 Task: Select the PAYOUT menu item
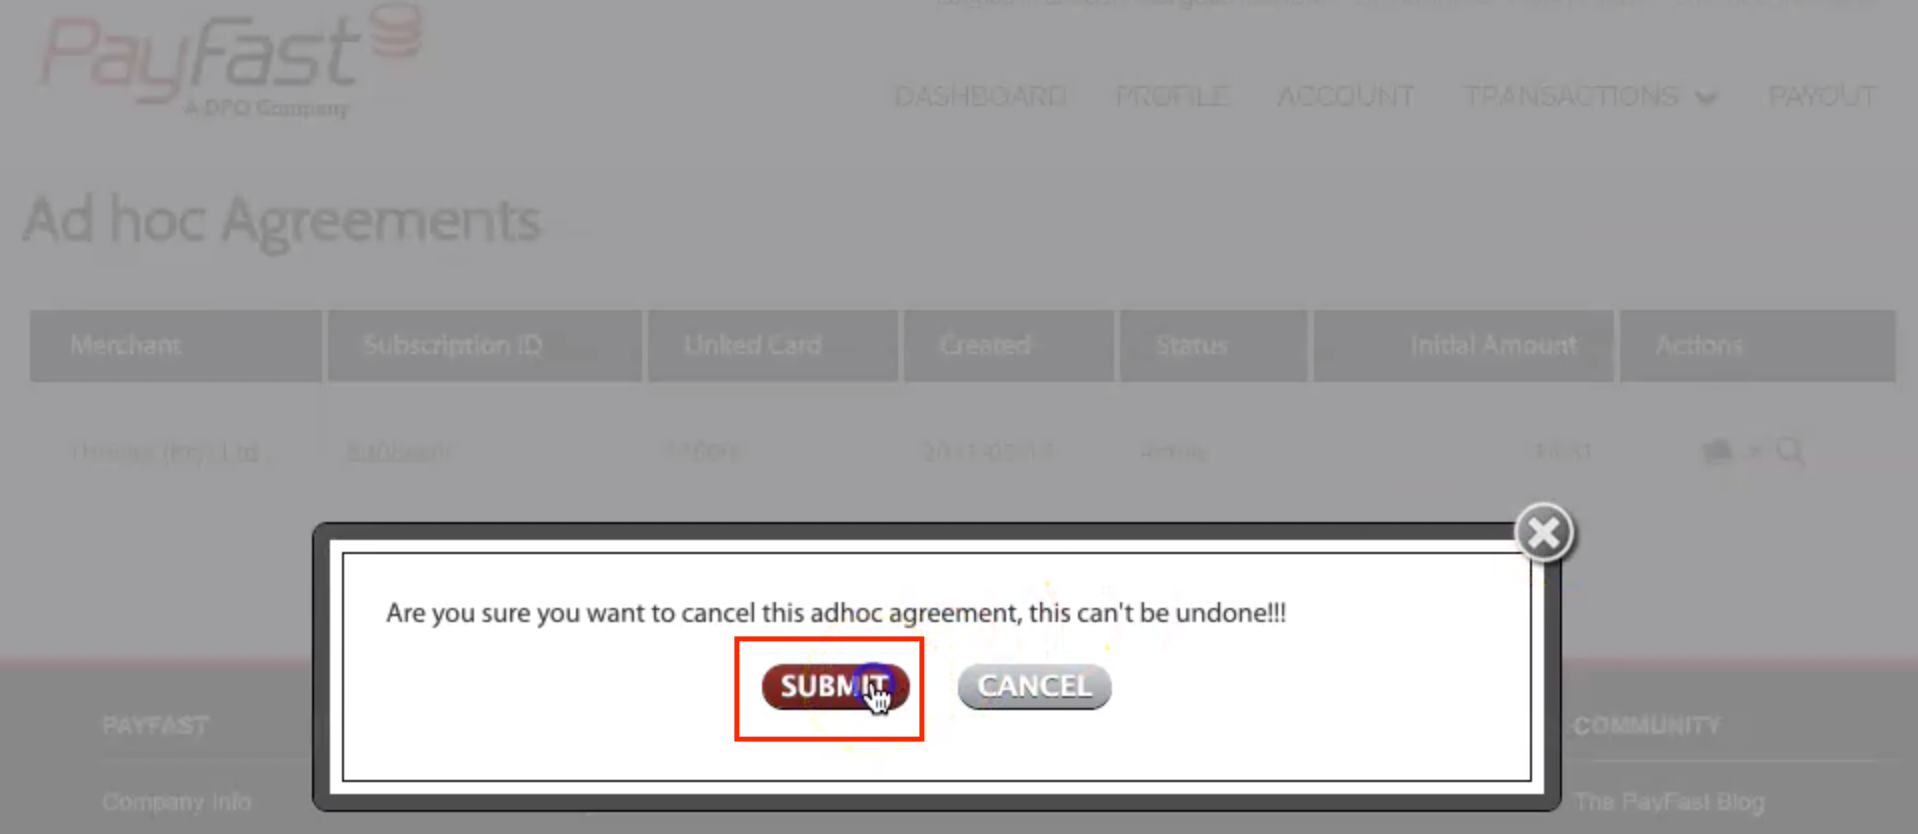[1821, 96]
